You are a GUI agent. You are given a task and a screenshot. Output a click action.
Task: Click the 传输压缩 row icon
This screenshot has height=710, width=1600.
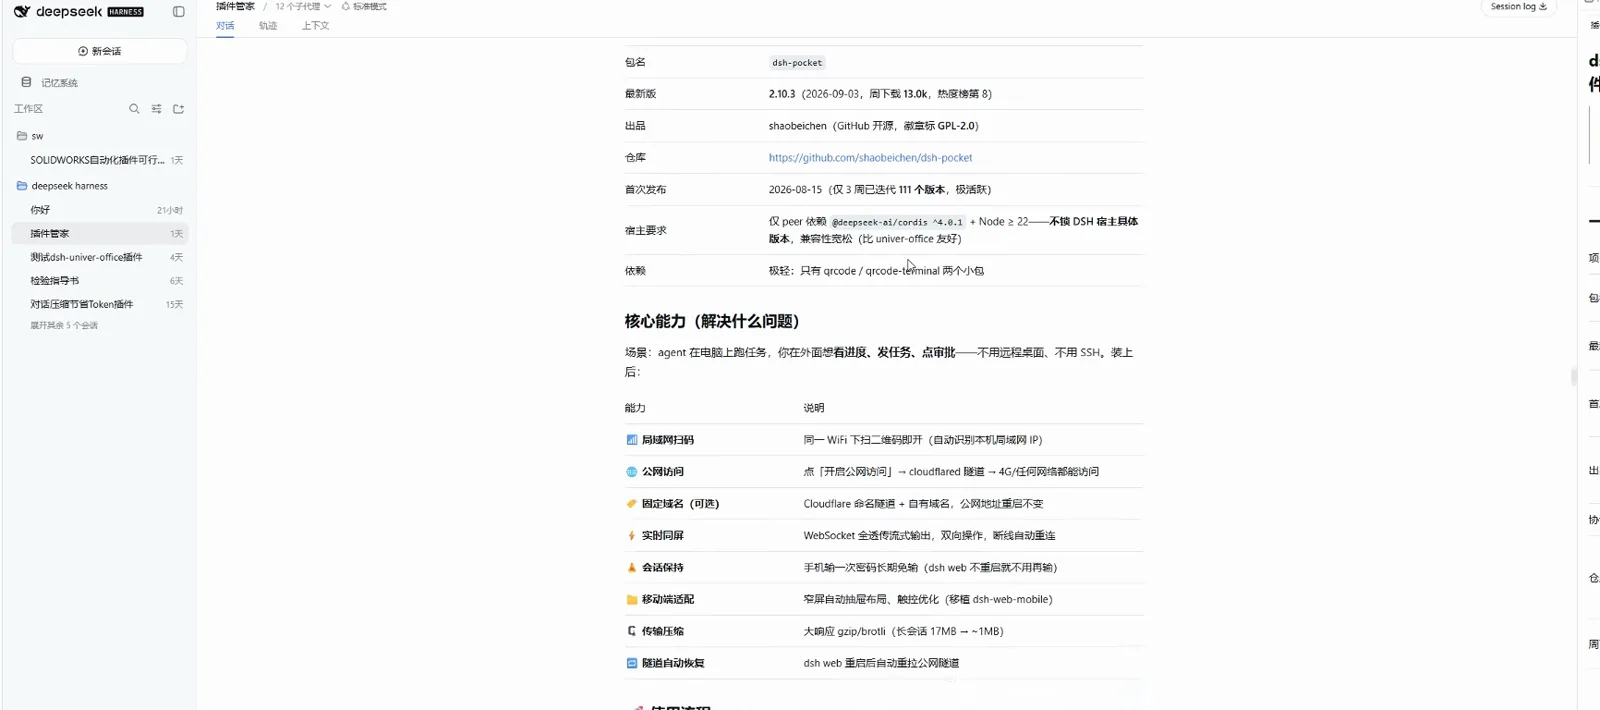tap(631, 631)
